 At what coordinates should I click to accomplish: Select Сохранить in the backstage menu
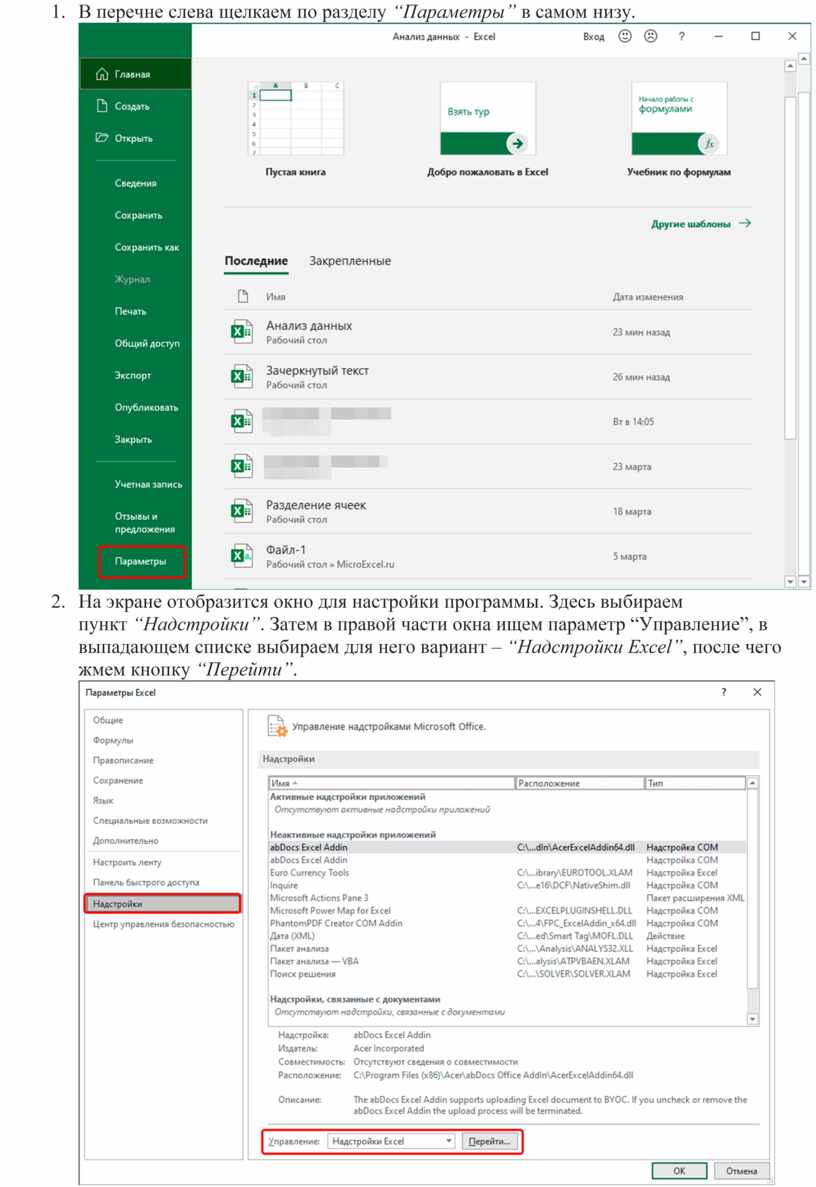click(138, 215)
